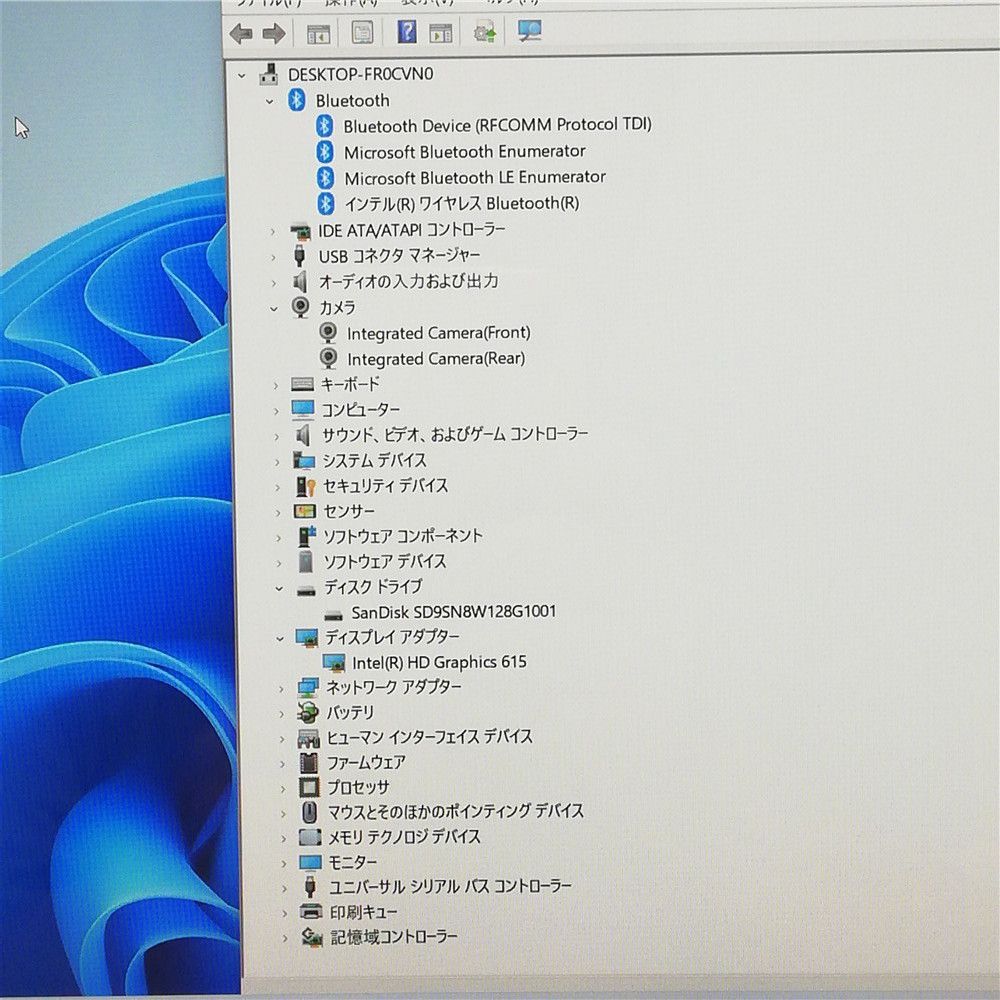1000x1000 pixels.
Task: Select the バッテリ category item
Action: (x=350, y=713)
